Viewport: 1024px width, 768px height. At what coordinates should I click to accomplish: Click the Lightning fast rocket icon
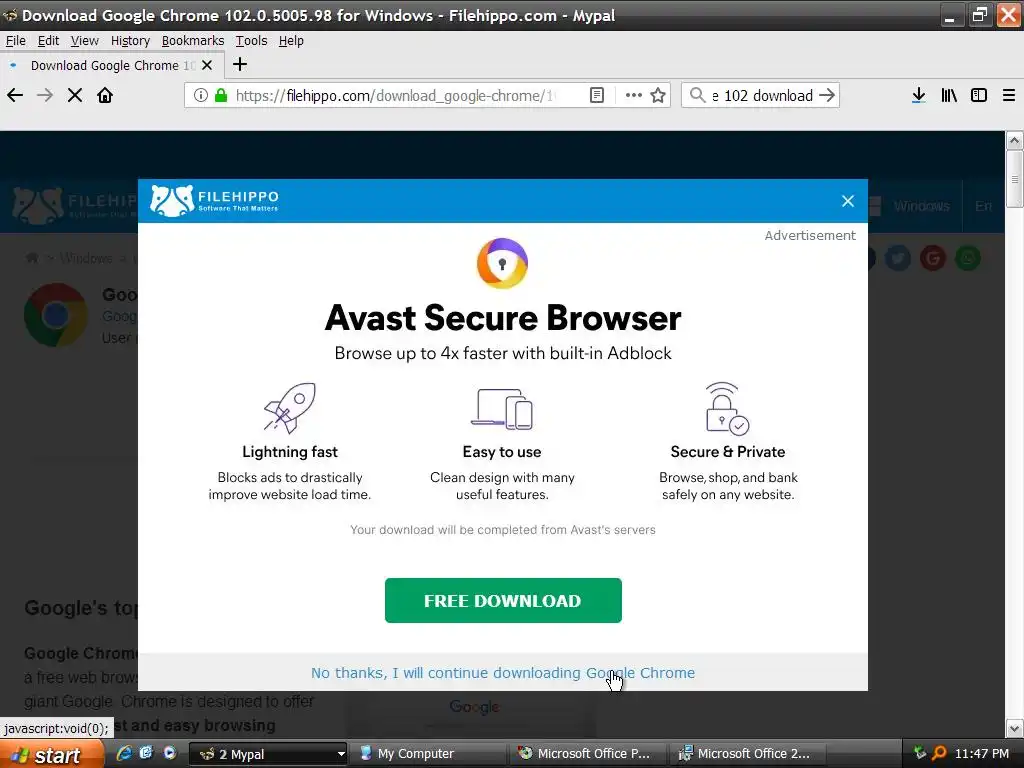pos(290,408)
